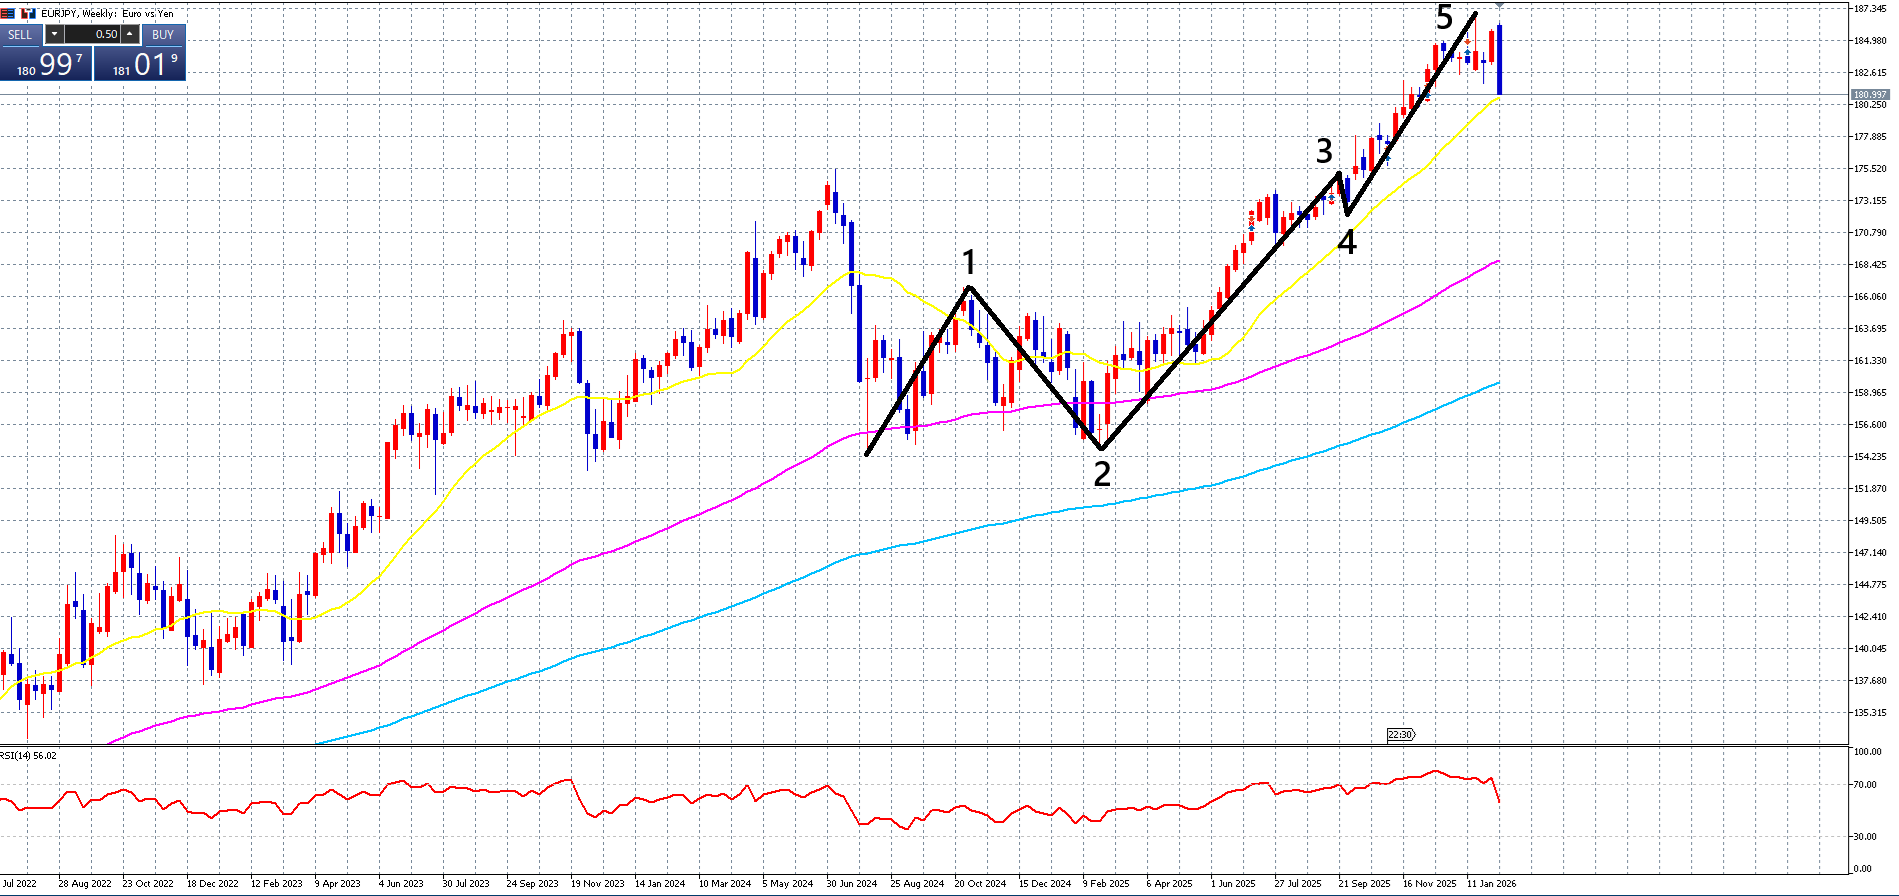
Task: Select the wave label number 1
Action: click(x=968, y=262)
